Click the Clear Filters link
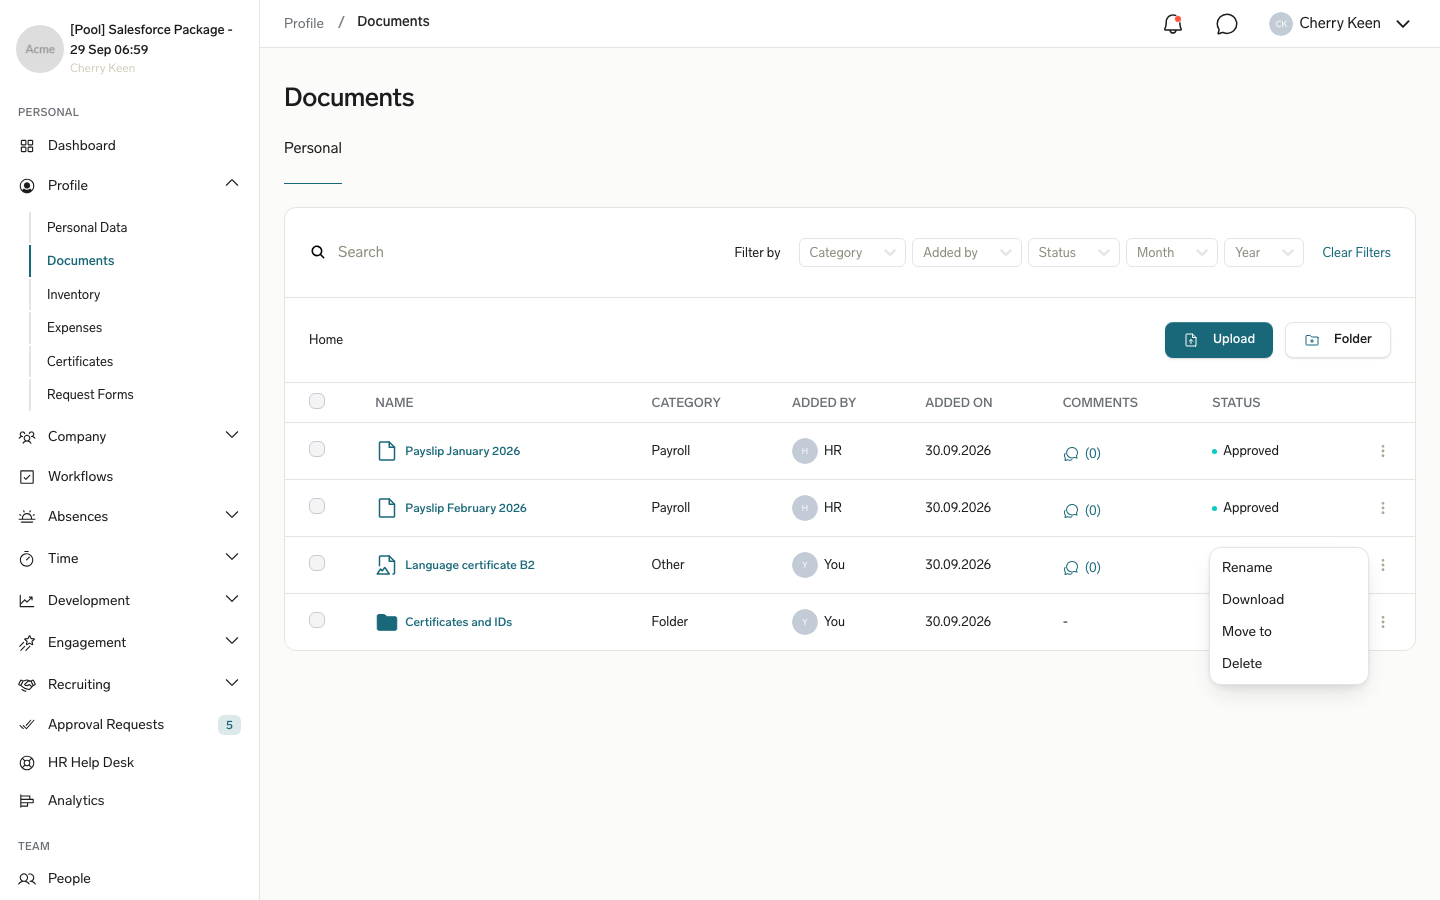Viewport: 1440px width, 900px height. [1356, 252]
